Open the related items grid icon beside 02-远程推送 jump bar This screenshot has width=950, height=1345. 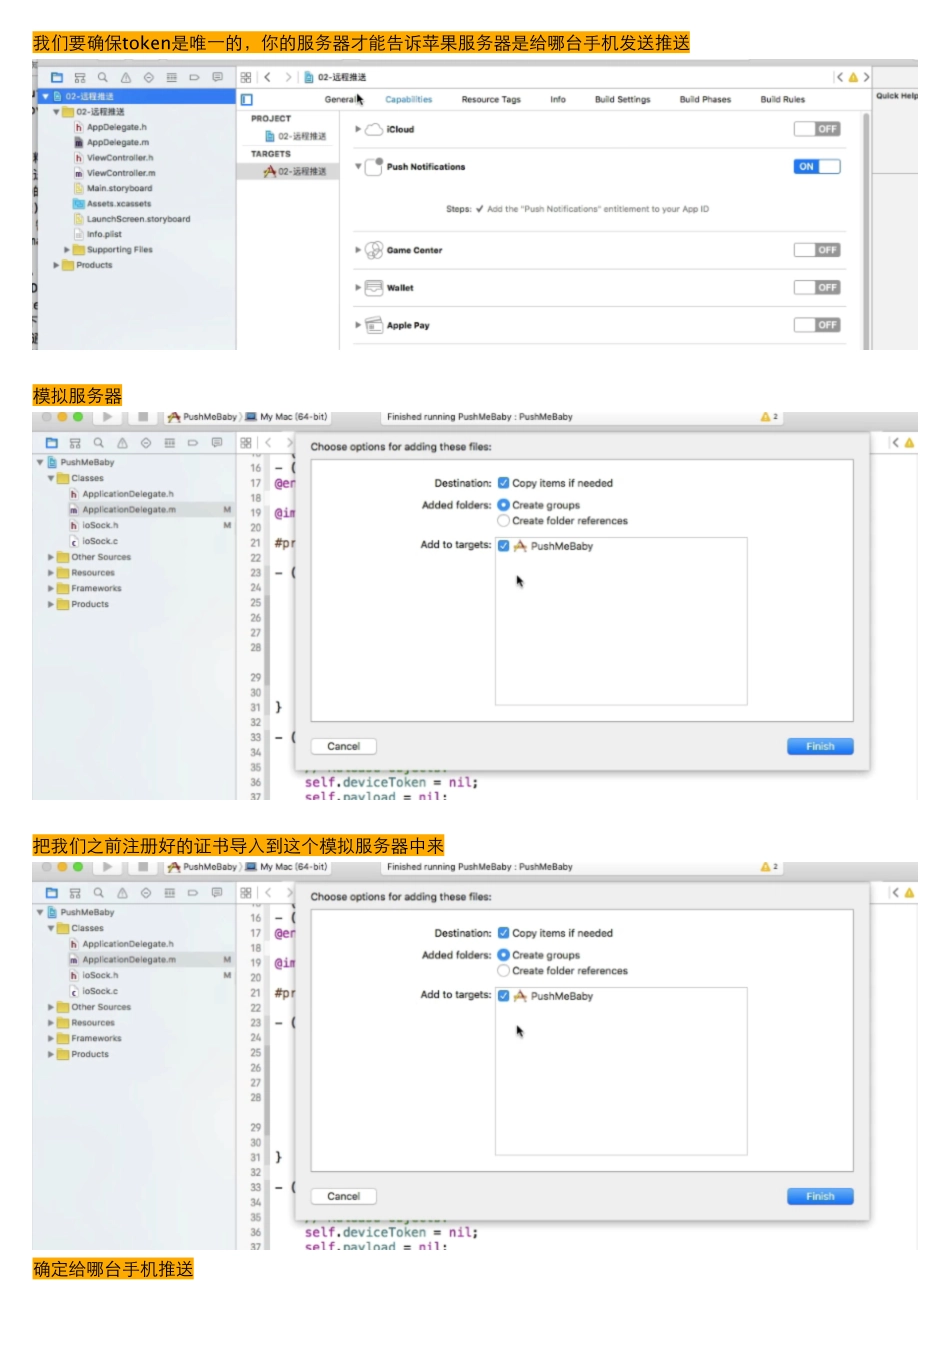pos(246,77)
